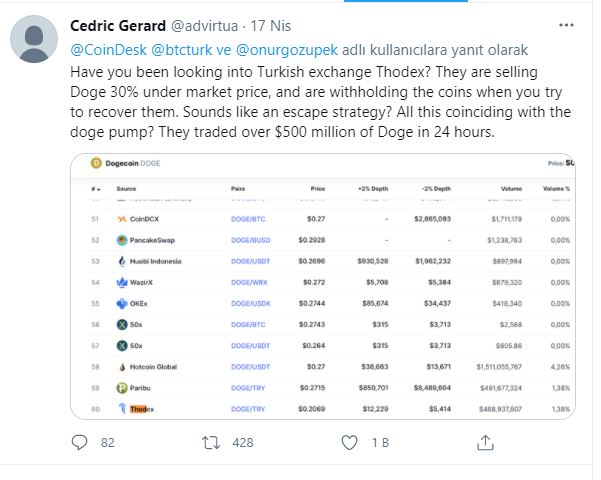601x480 pixels.
Task: Click the Cedric Gerard display name
Action: click(118, 26)
